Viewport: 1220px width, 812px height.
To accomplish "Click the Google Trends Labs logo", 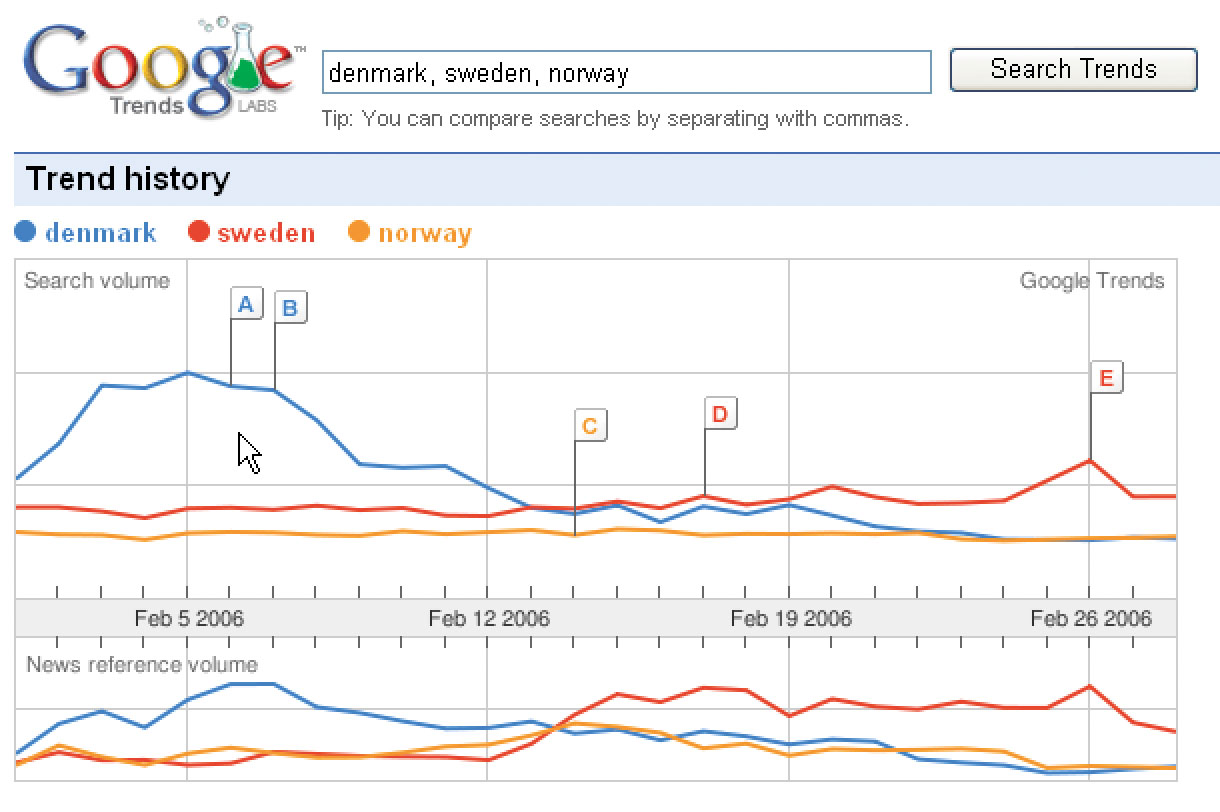I will pos(160,68).
